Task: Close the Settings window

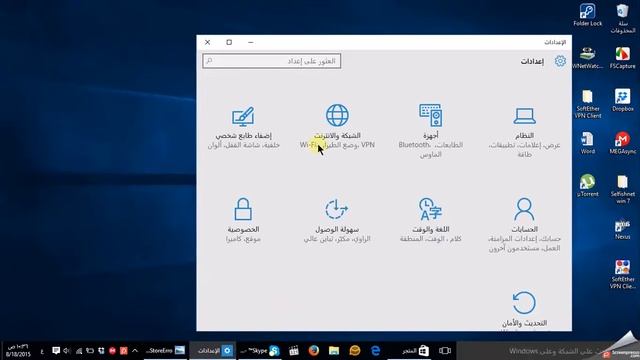Action: coord(207,42)
